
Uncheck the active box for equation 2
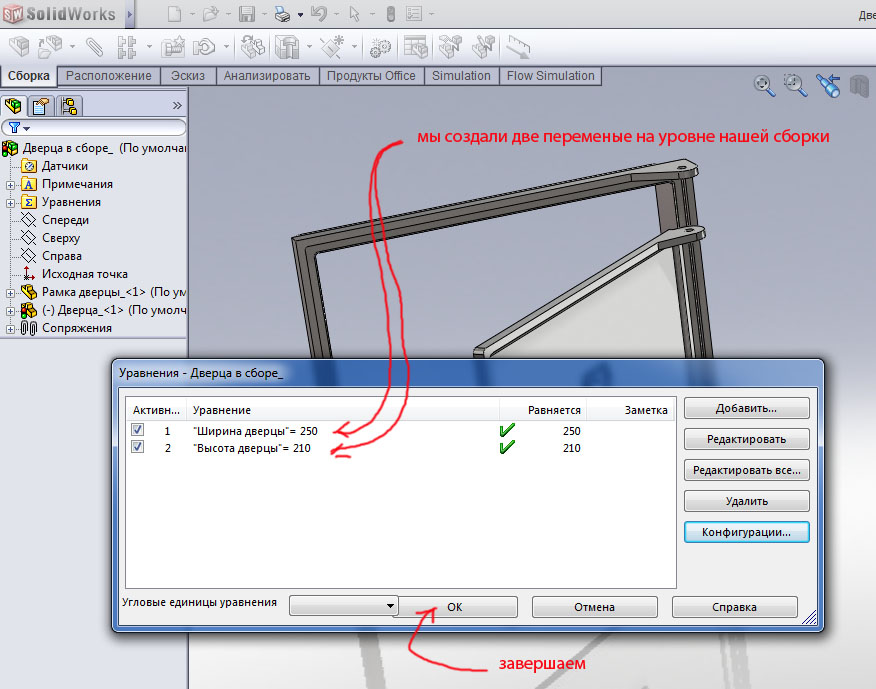point(138,447)
